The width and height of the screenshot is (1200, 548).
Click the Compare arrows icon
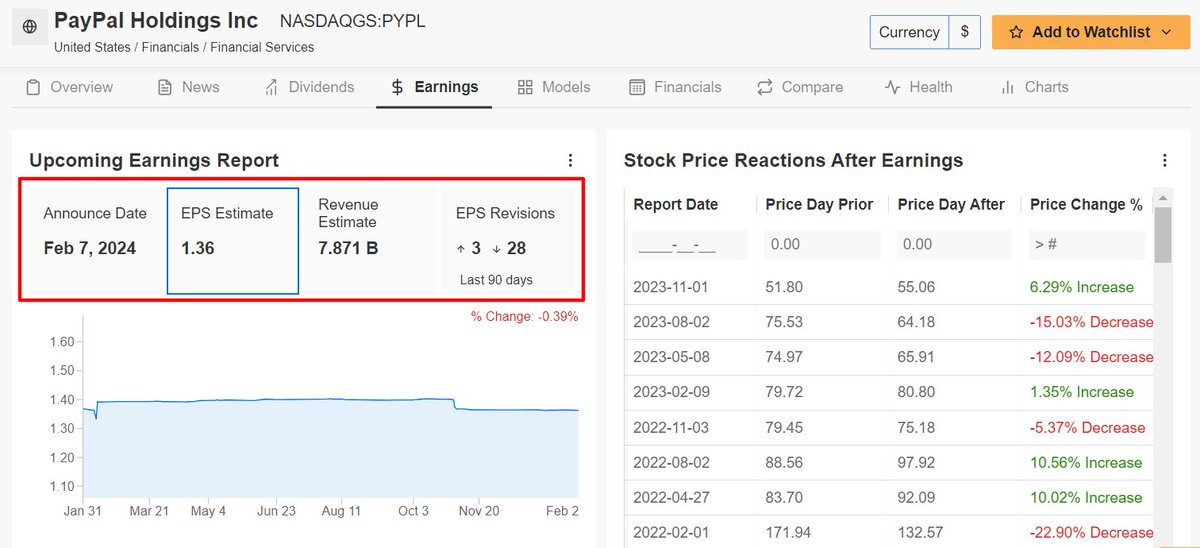(x=765, y=87)
